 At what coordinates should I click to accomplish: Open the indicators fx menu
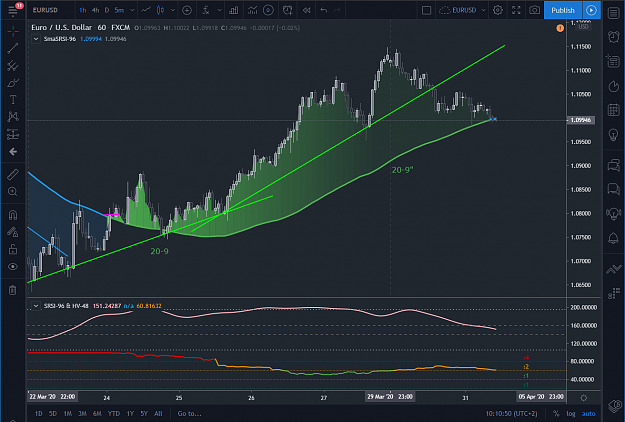pyautogui.click(x=206, y=10)
